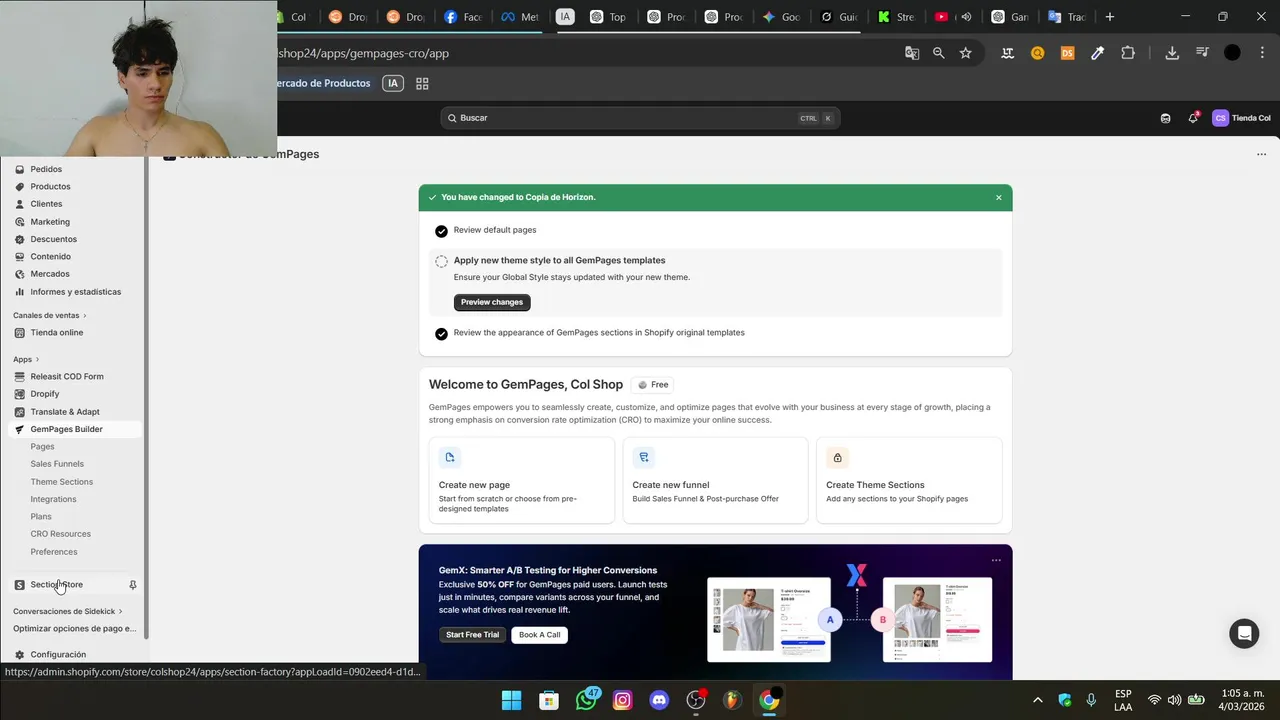This screenshot has width=1280, height=720.
Task: Open the Tienda Col account menu
Action: [x=1242, y=118]
